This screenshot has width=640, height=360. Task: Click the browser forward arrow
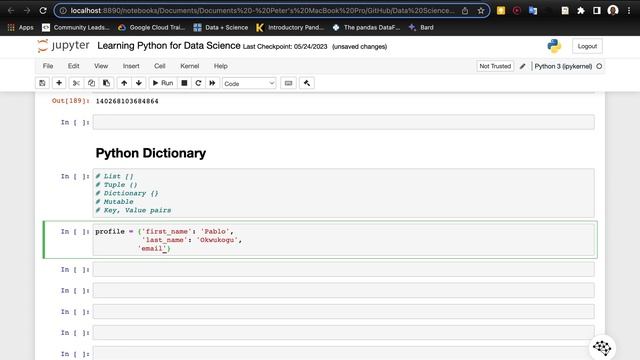pos(27,11)
